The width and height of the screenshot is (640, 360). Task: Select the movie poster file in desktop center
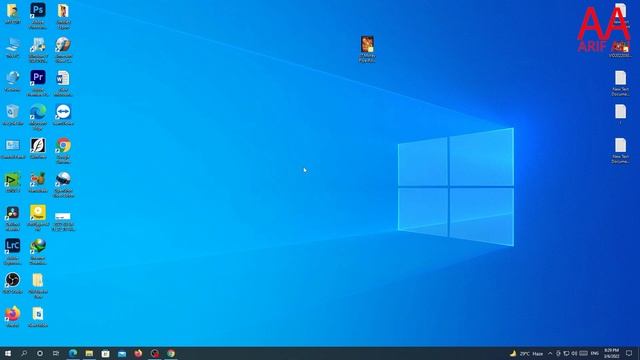[367, 49]
